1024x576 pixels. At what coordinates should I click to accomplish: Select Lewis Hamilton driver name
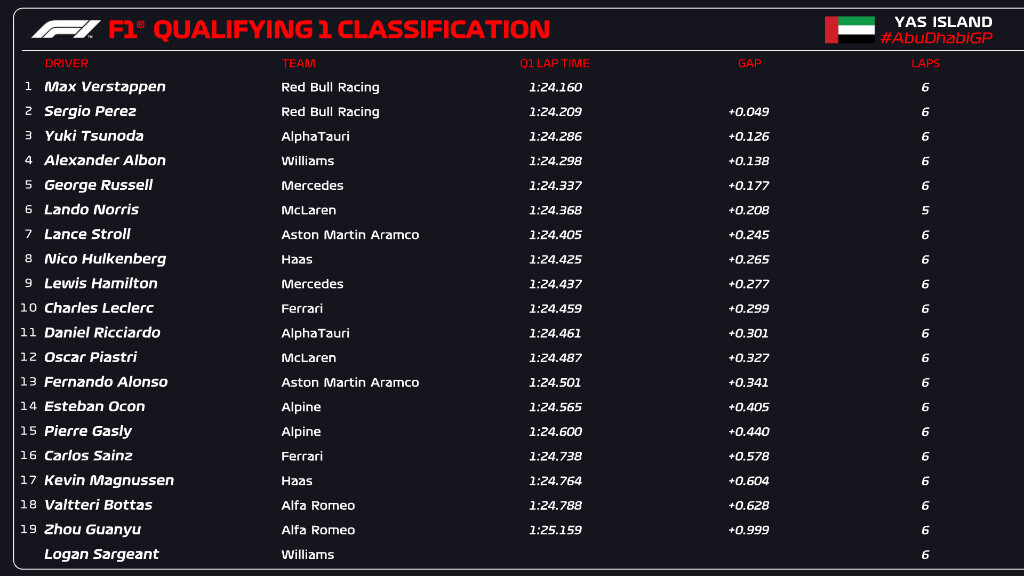click(101, 283)
